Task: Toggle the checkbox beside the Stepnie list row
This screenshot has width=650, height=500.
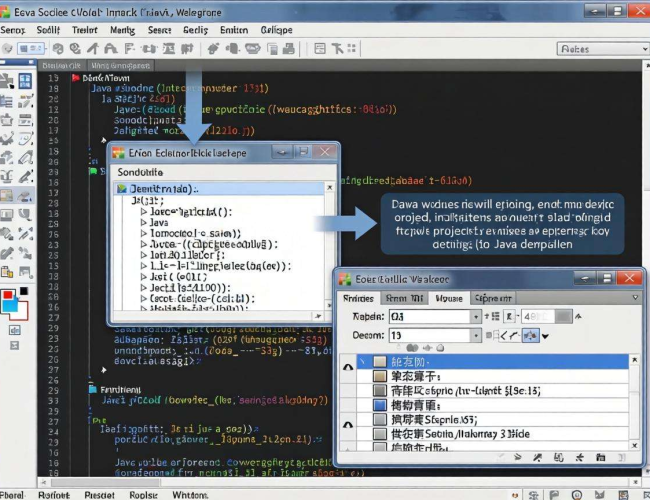Action: (x=380, y=422)
